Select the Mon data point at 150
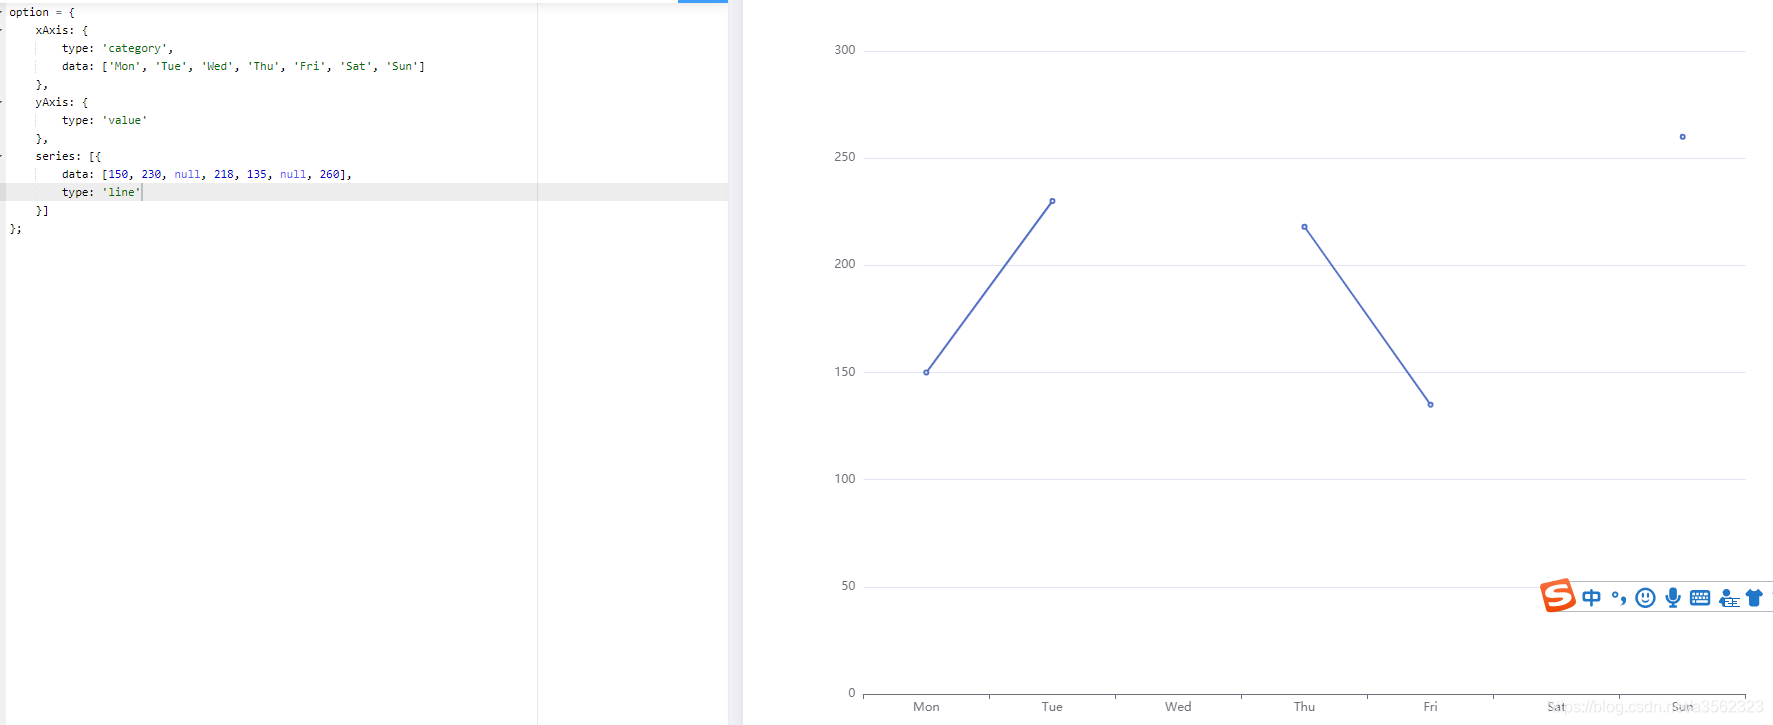This screenshot has height=725, width=1773. 926,372
